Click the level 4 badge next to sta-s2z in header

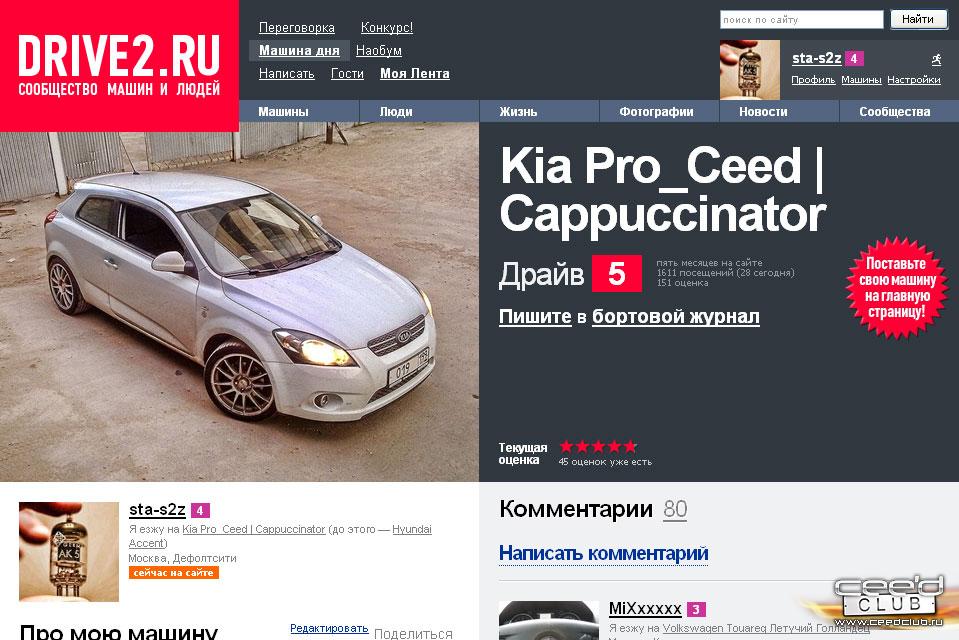pos(854,59)
